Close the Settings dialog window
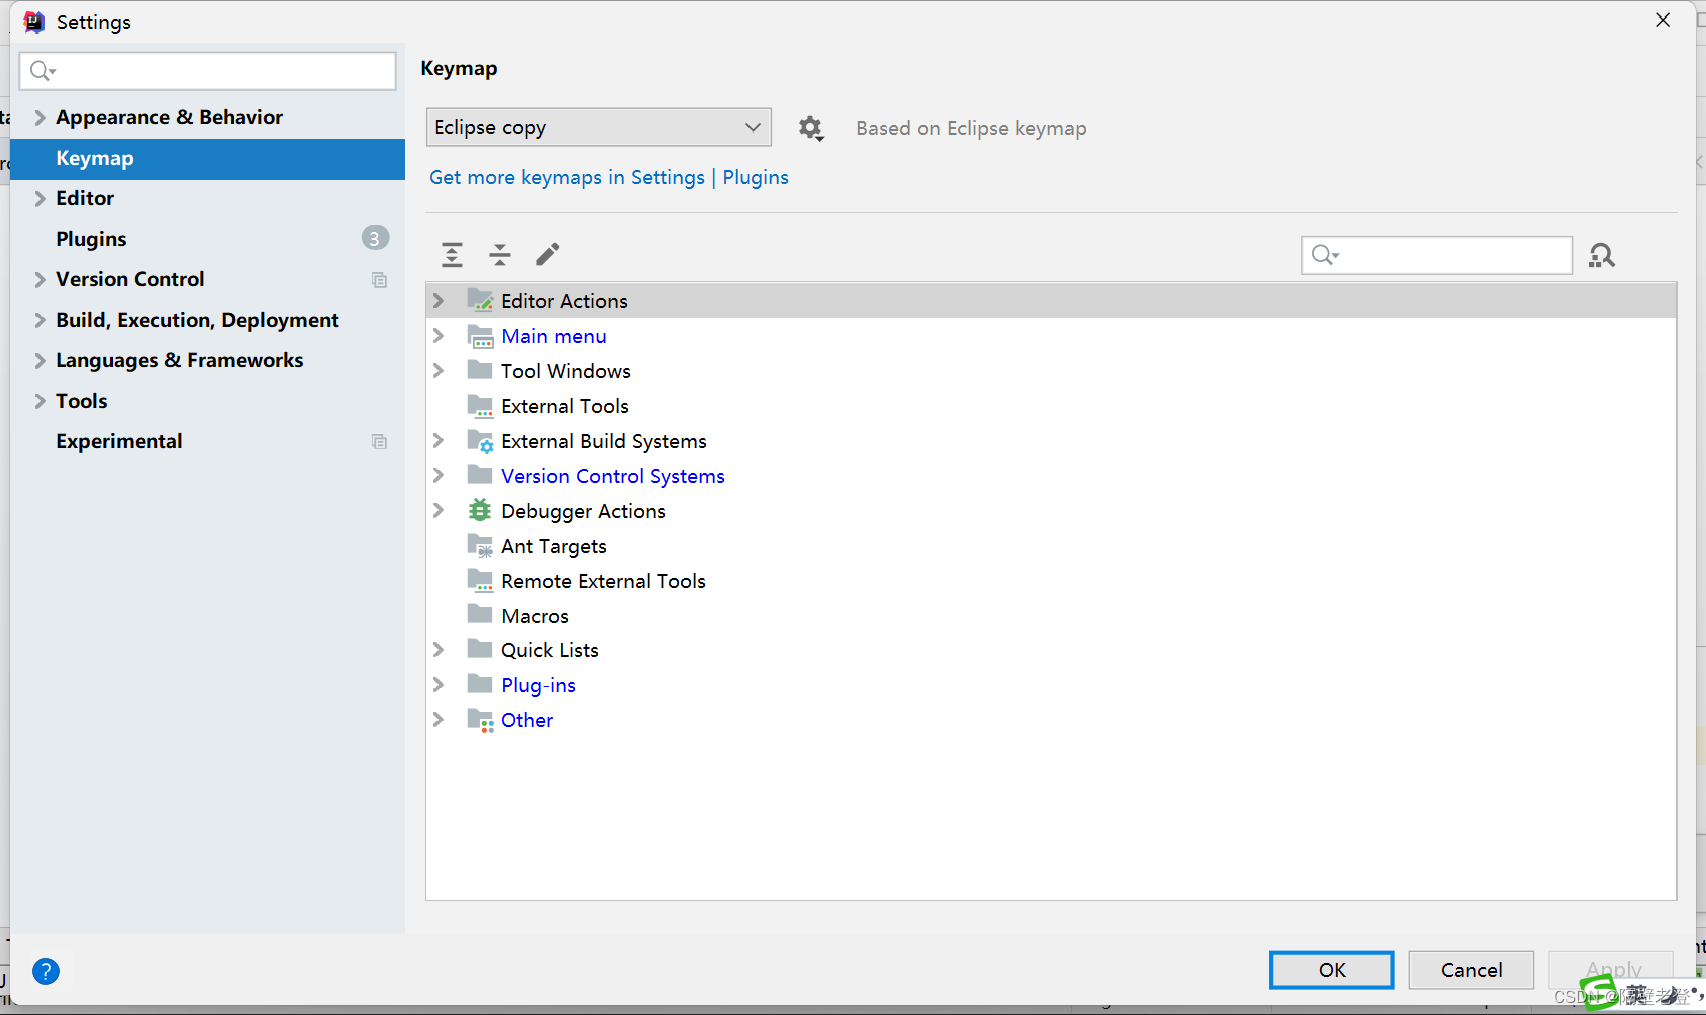1706x1015 pixels. [x=1663, y=20]
